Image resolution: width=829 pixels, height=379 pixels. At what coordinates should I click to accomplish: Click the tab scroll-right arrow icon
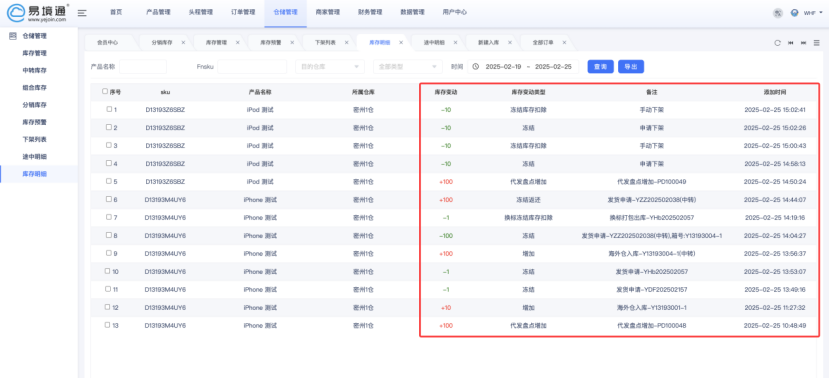803,43
